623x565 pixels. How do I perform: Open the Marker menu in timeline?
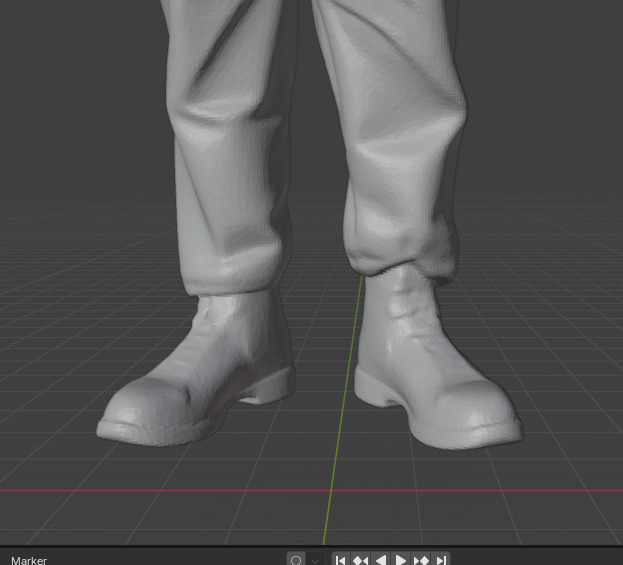[29, 560]
